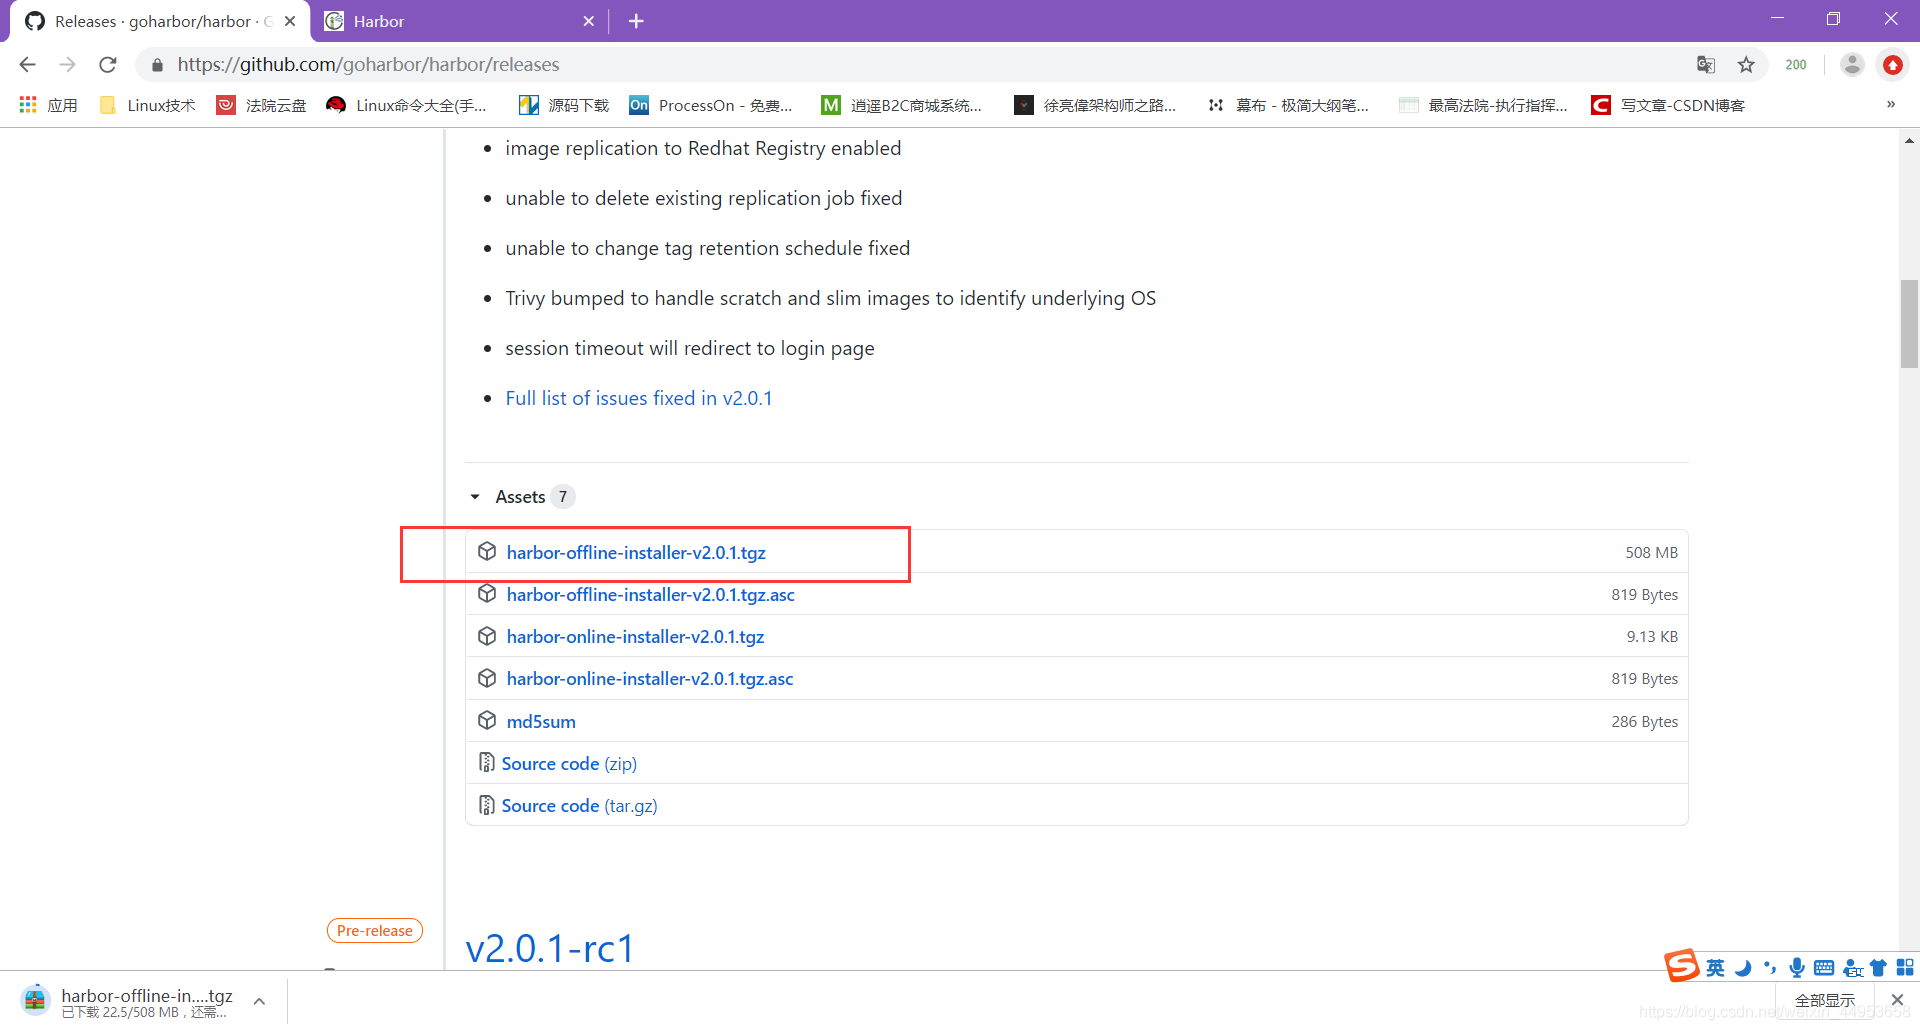Click the zip file icon beside Source code (zip)
This screenshot has height=1030, width=1920.
(x=487, y=763)
